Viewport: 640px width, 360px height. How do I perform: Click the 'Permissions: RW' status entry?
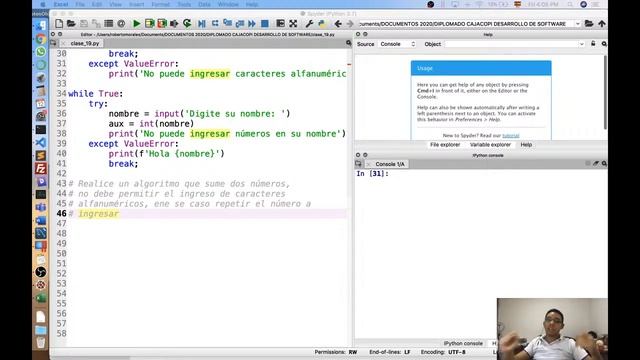point(336,352)
